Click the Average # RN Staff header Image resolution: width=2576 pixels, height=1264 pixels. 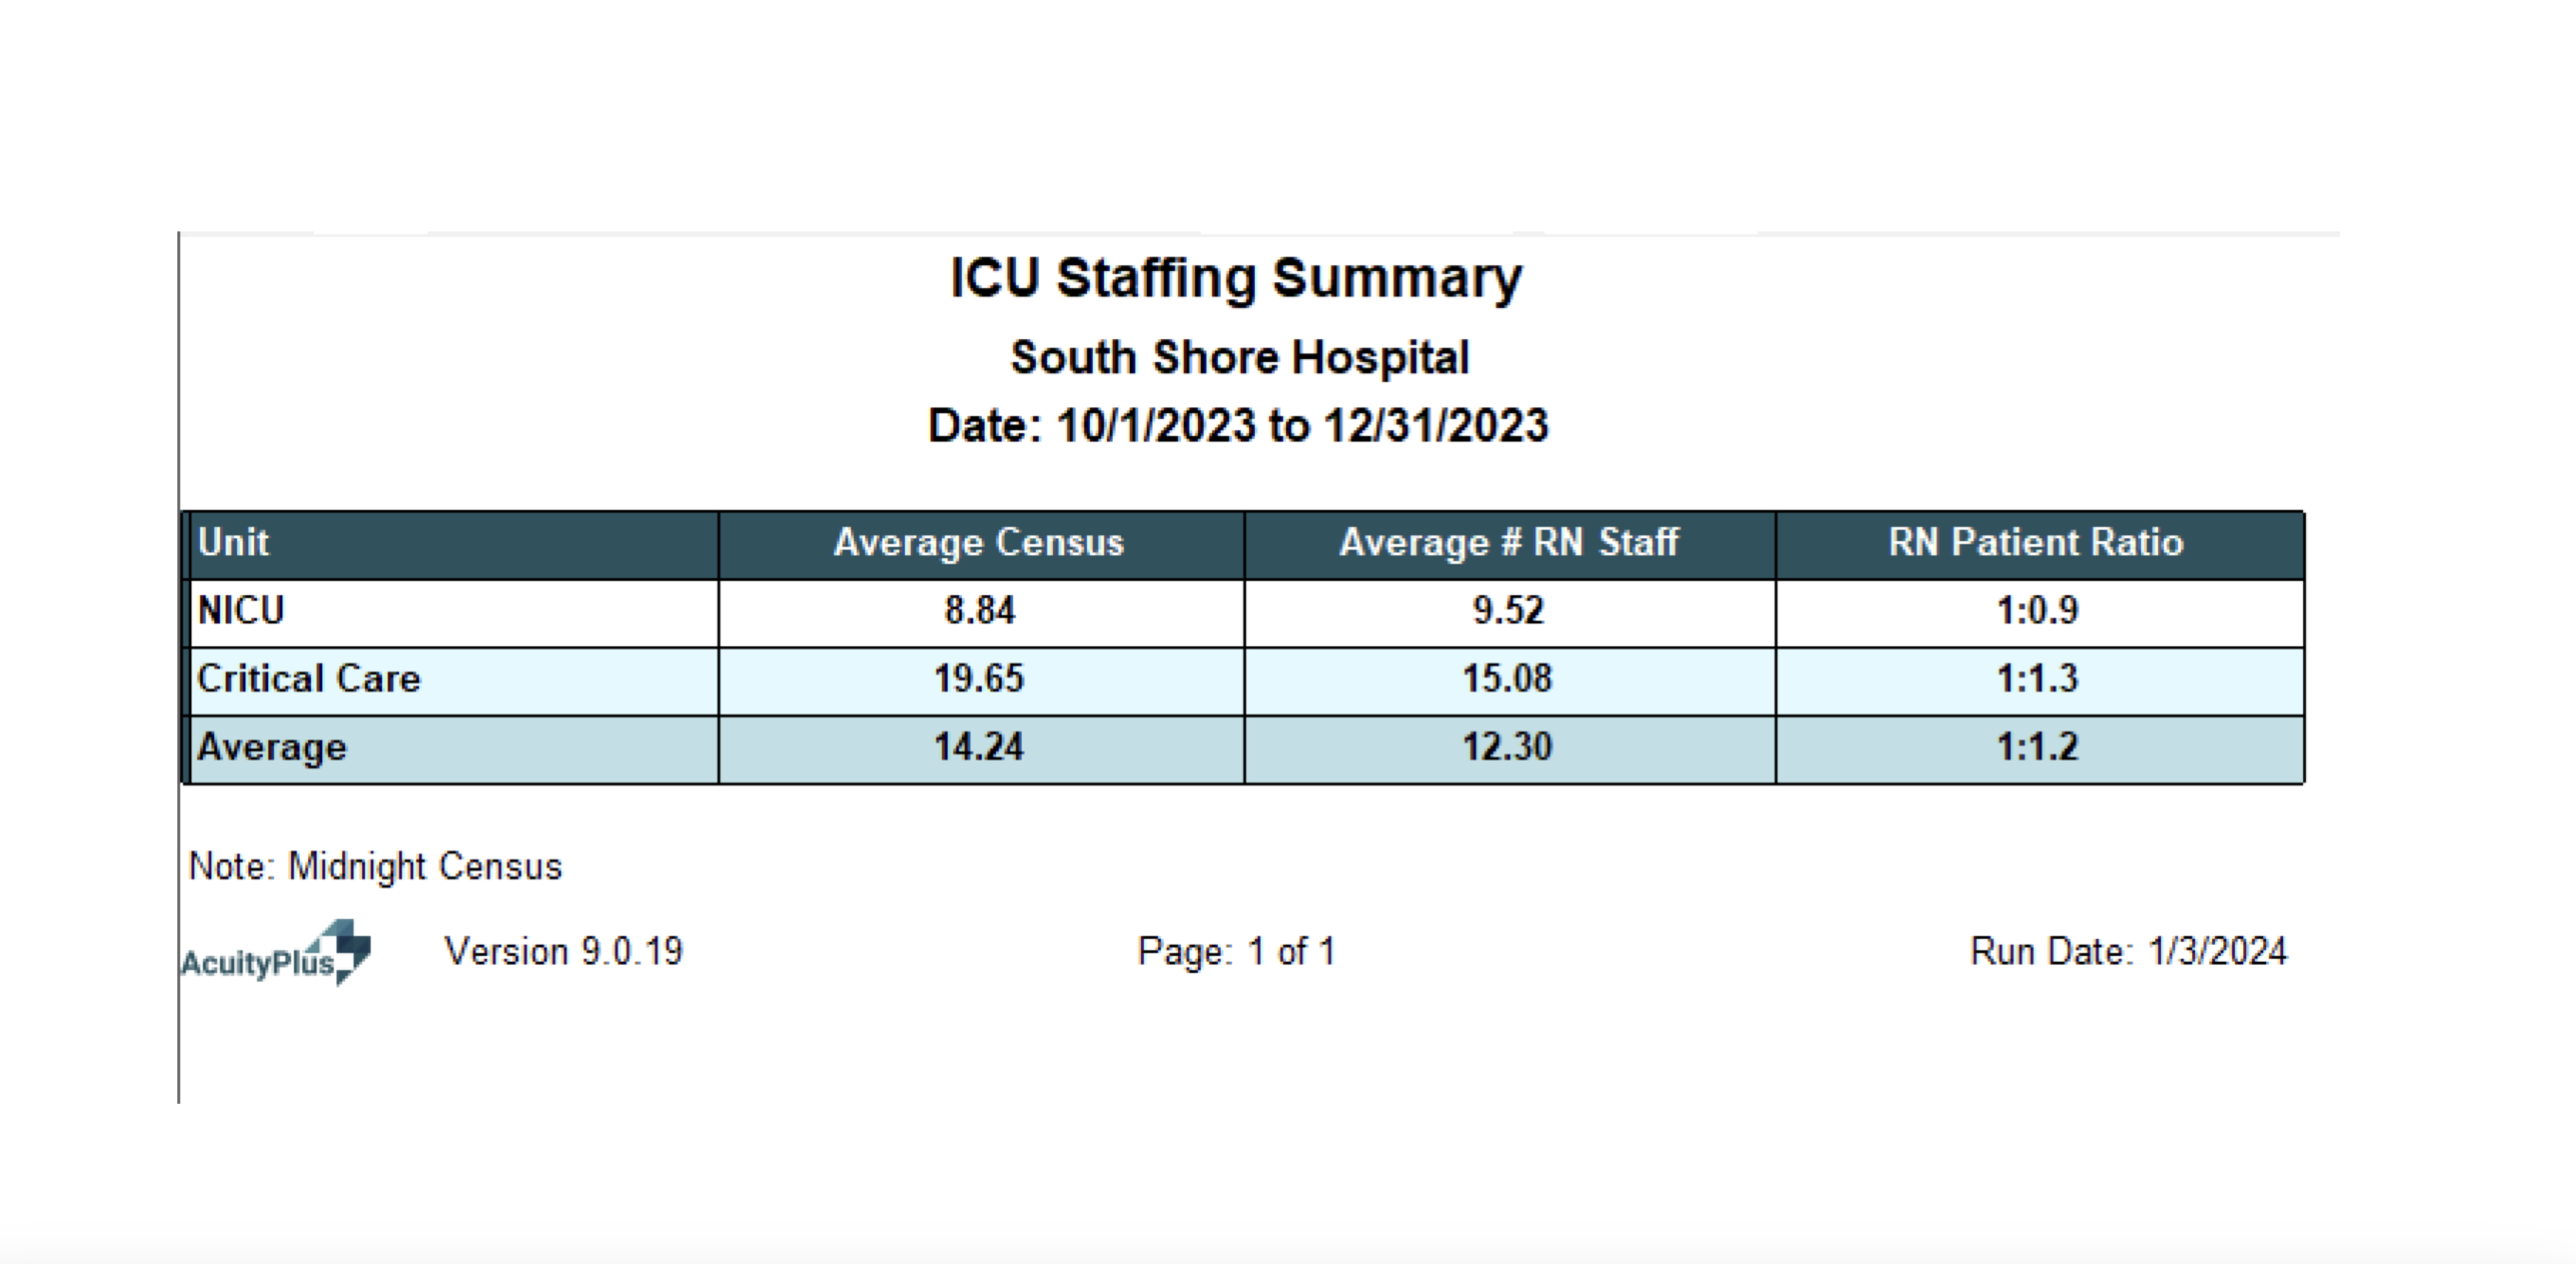click(1508, 543)
